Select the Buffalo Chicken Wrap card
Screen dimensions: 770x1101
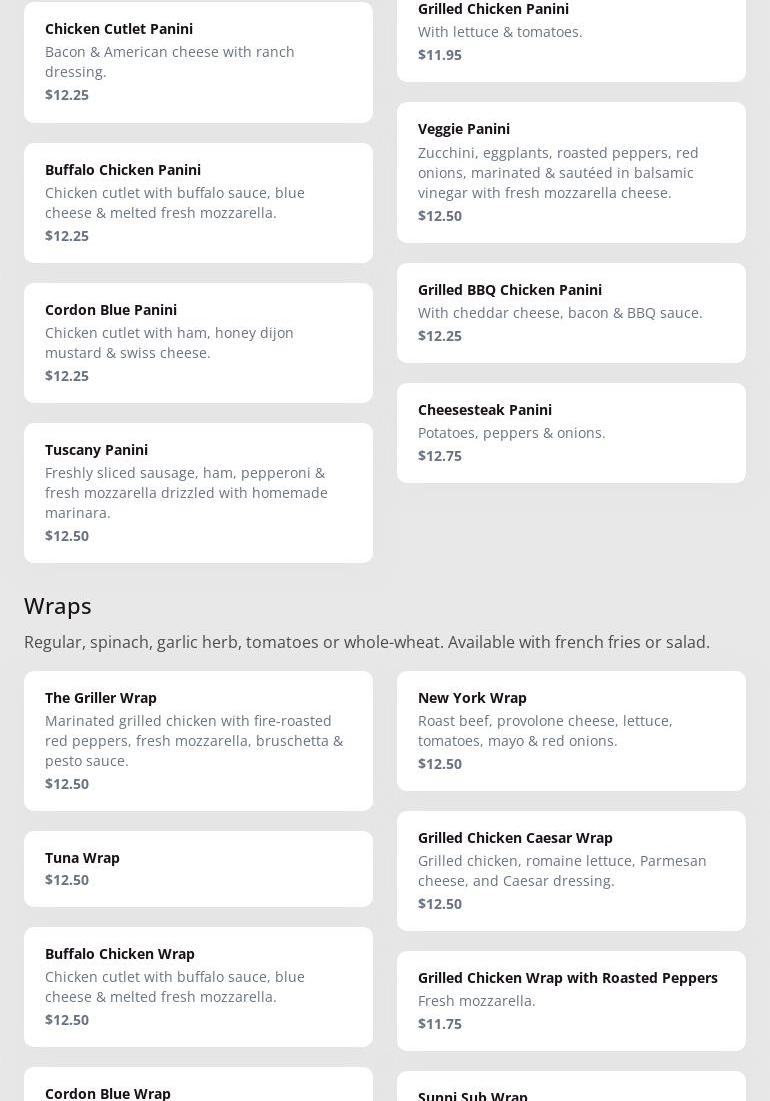[198, 987]
